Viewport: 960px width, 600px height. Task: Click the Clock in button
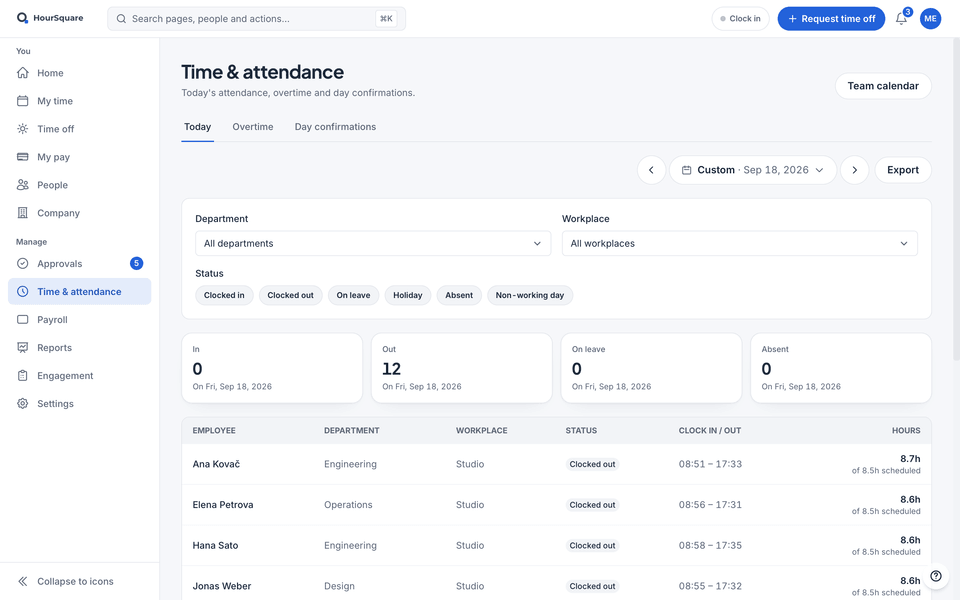coord(740,18)
